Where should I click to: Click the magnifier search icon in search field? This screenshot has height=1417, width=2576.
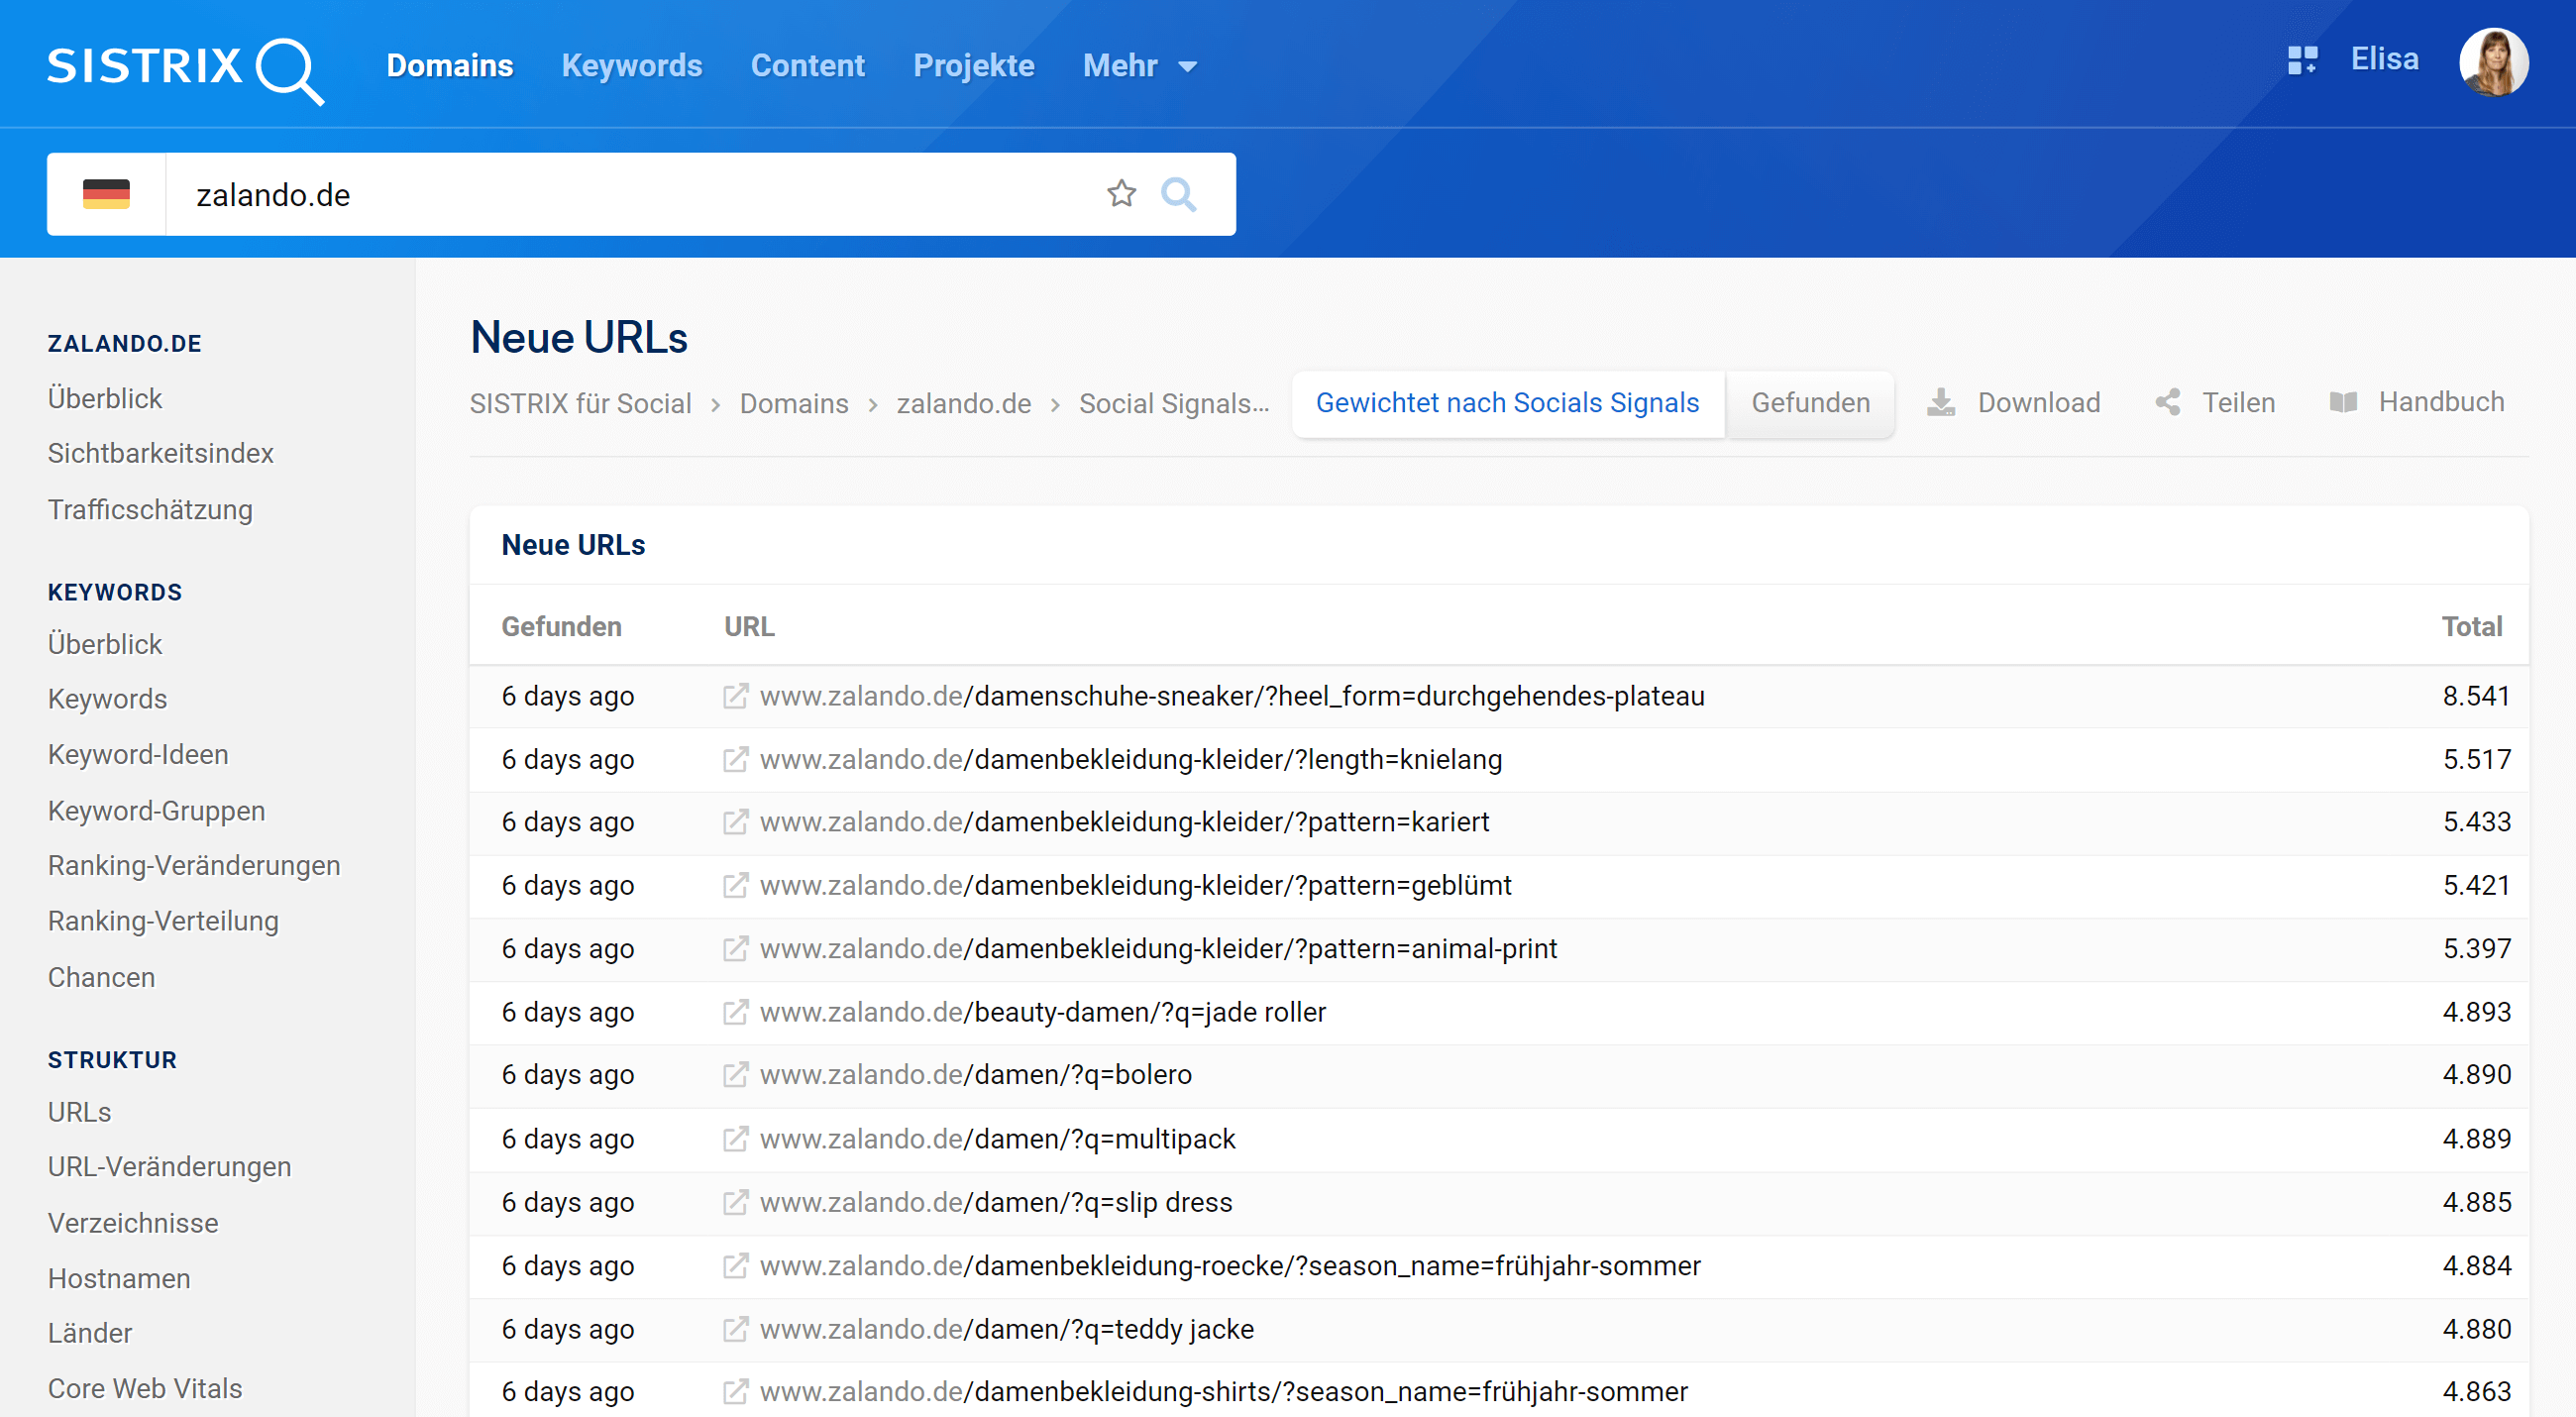click(x=1178, y=194)
